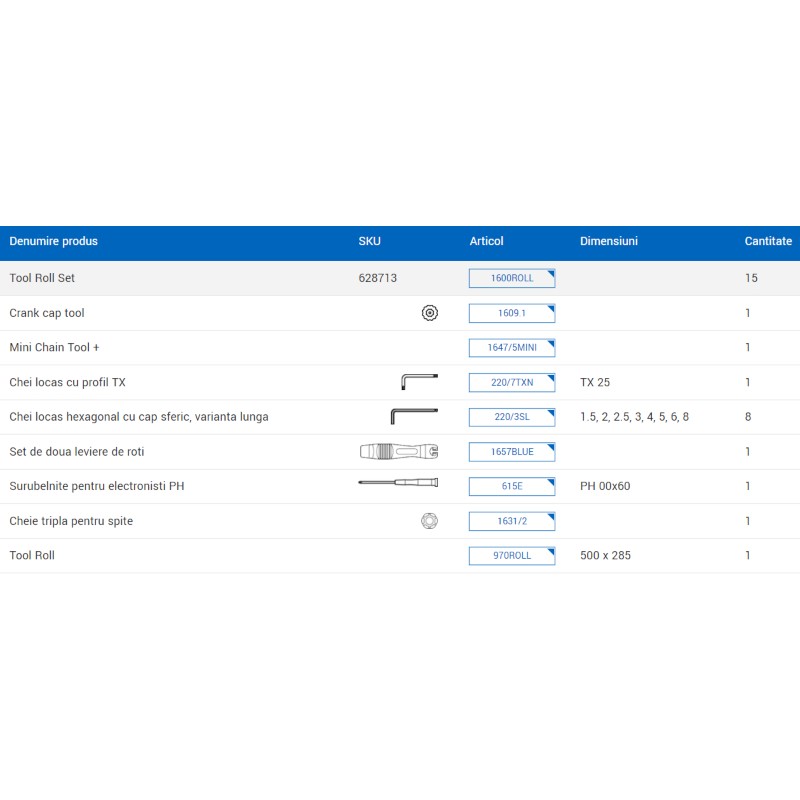Click the SKU column header
The width and height of the screenshot is (800, 800).
tap(369, 241)
